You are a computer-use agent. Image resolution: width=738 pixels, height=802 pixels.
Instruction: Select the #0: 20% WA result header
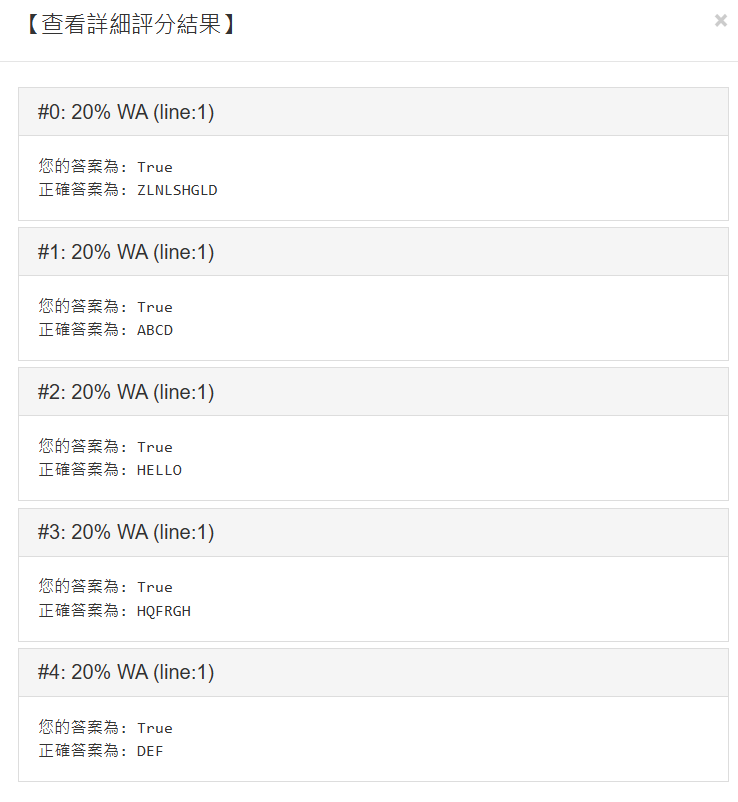point(126,112)
